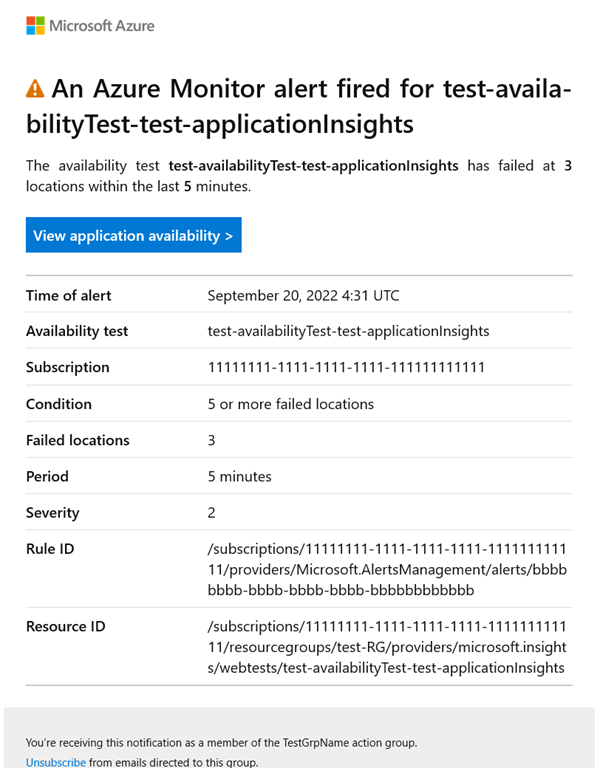The height and width of the screenshot is (768, 600).
Task: Click the Resource ID label
Action: point(66,627)
